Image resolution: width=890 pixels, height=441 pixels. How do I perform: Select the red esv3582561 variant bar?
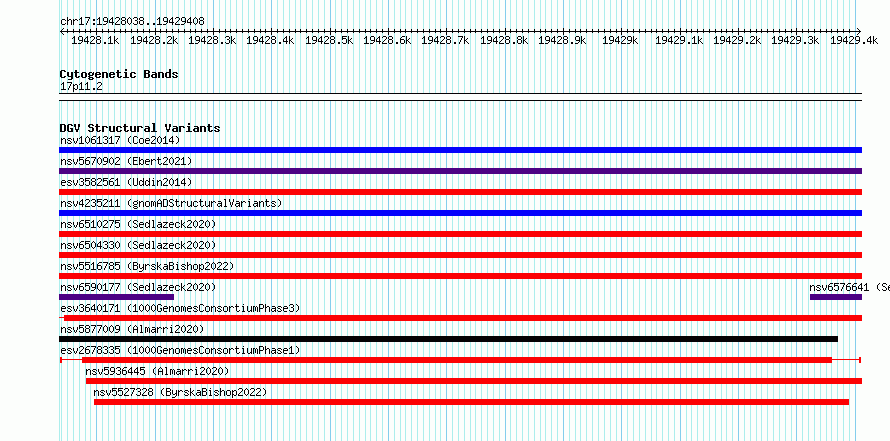pos(460,192)
